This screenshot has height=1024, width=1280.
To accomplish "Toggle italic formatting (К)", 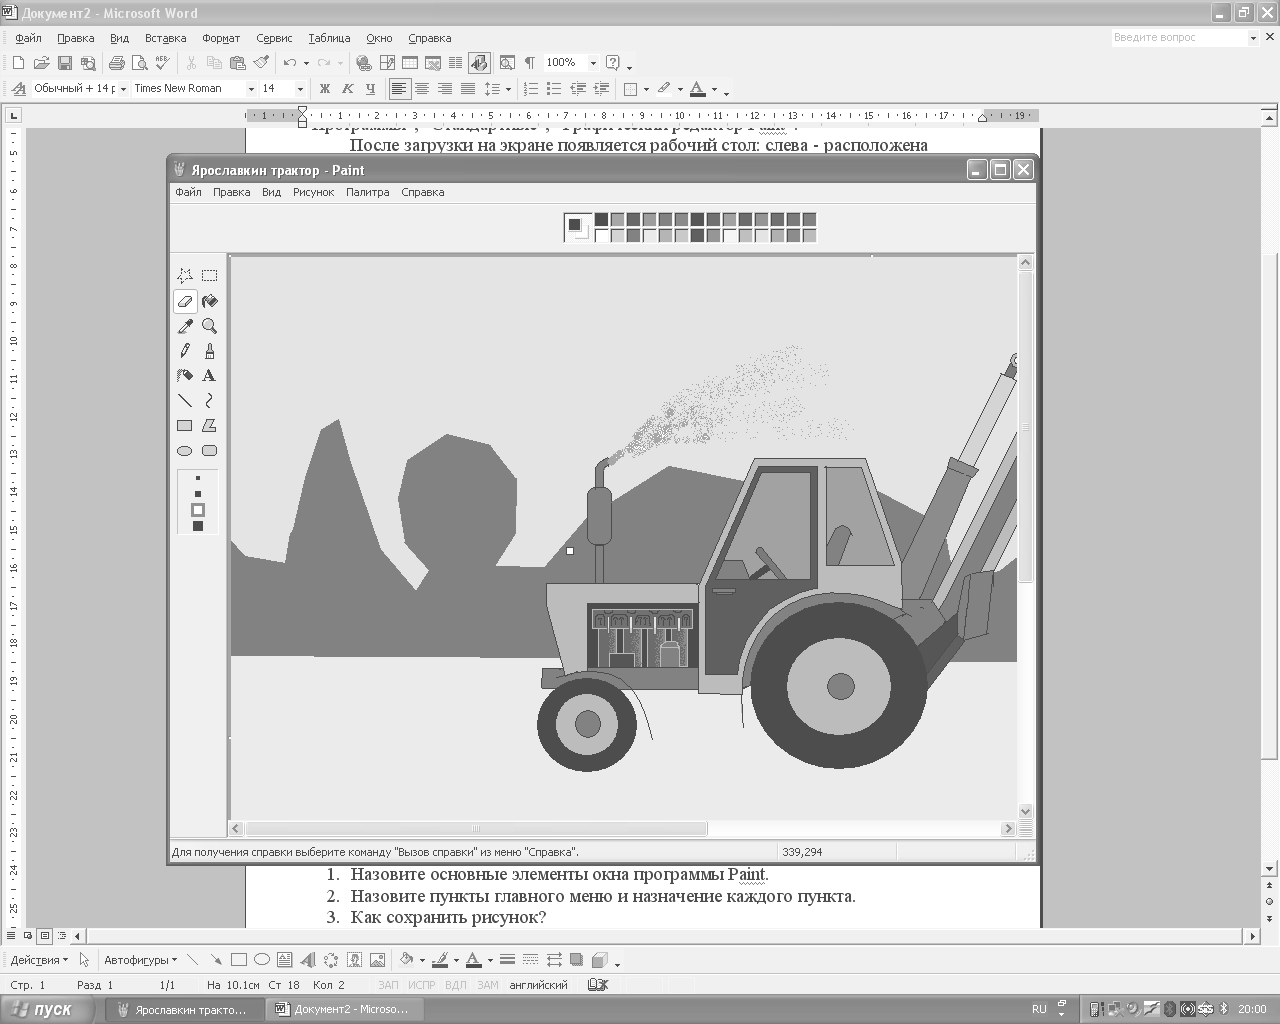I will tap(347, 89).
